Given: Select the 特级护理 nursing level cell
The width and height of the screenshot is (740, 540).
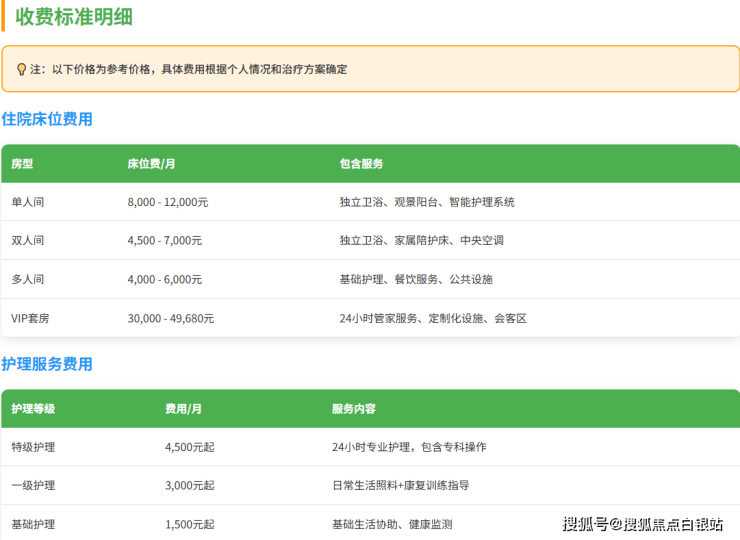Looking at the screenshot, I should click(x=33, y=447).
